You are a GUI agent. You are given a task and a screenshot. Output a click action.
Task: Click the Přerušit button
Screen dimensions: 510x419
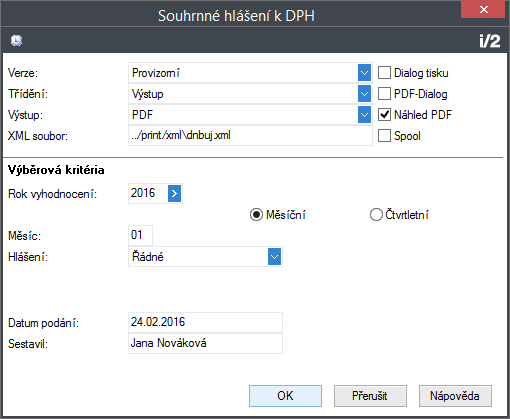pos(370,396)
